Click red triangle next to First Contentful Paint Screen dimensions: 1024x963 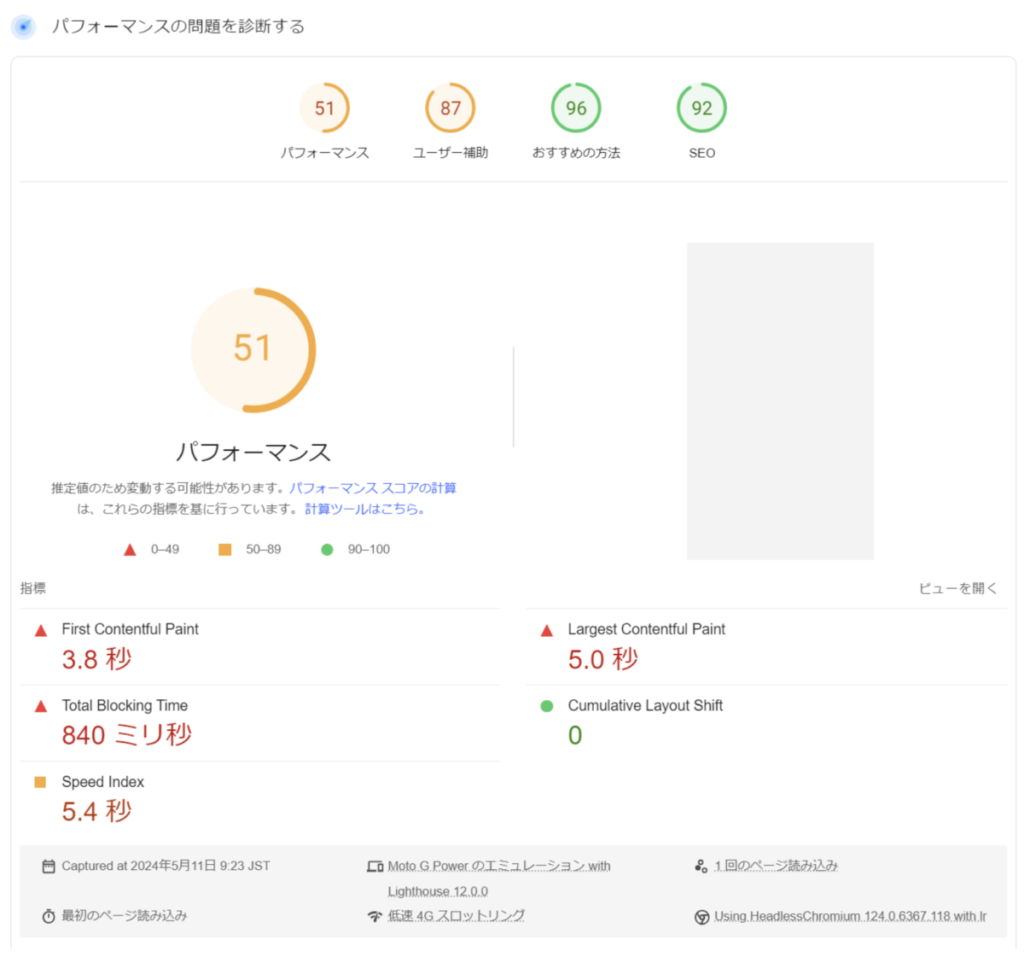click(x=41, y=630)
